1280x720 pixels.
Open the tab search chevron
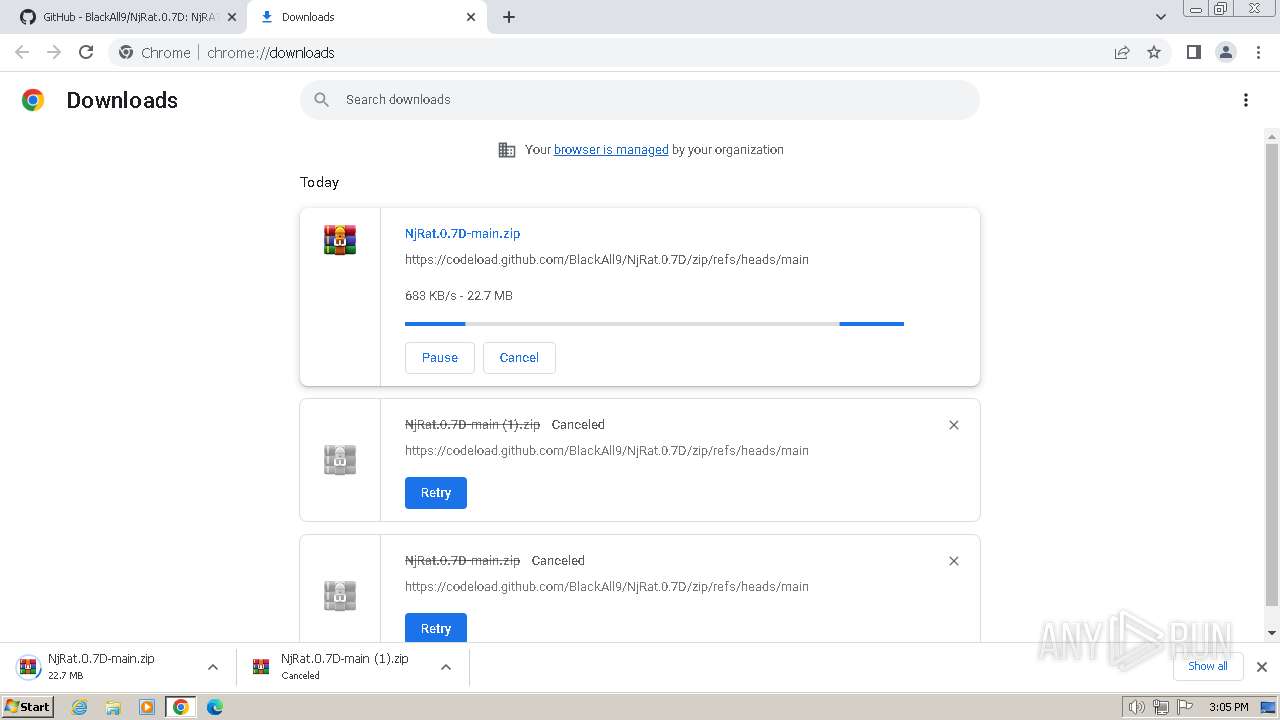click(x=1160, y=17)
